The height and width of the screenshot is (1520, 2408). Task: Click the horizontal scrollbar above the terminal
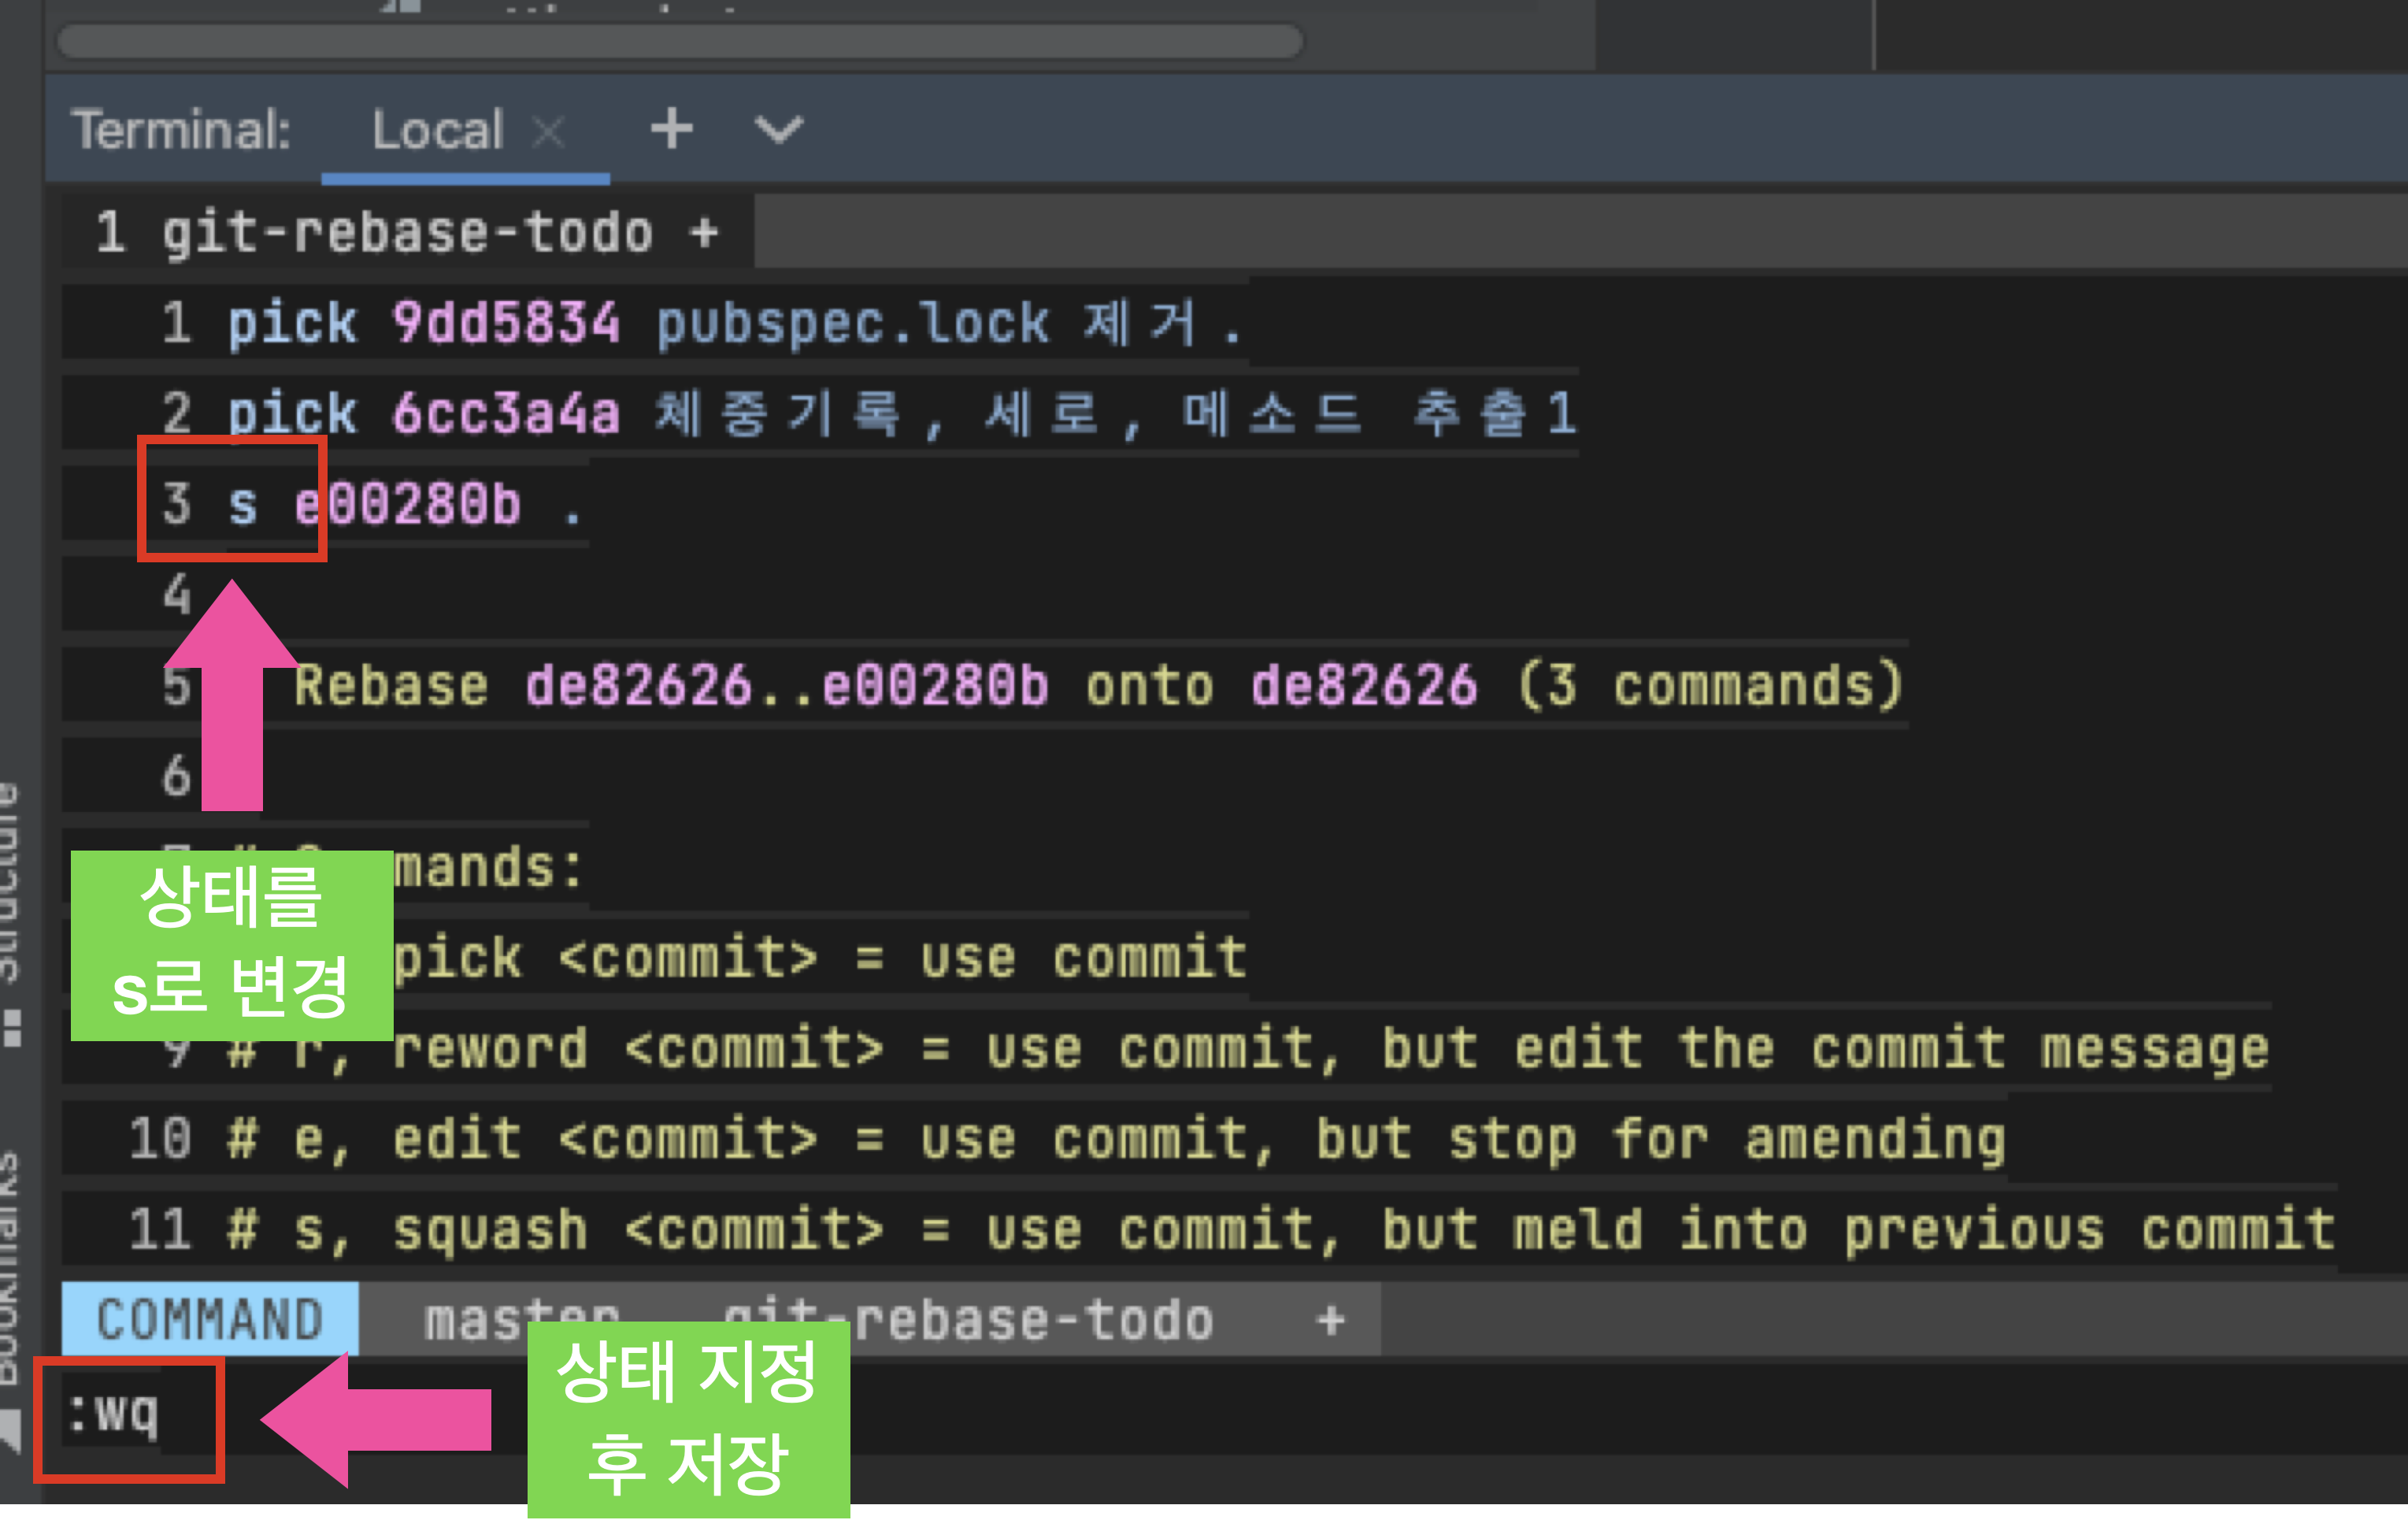click(x=680, y=42)
